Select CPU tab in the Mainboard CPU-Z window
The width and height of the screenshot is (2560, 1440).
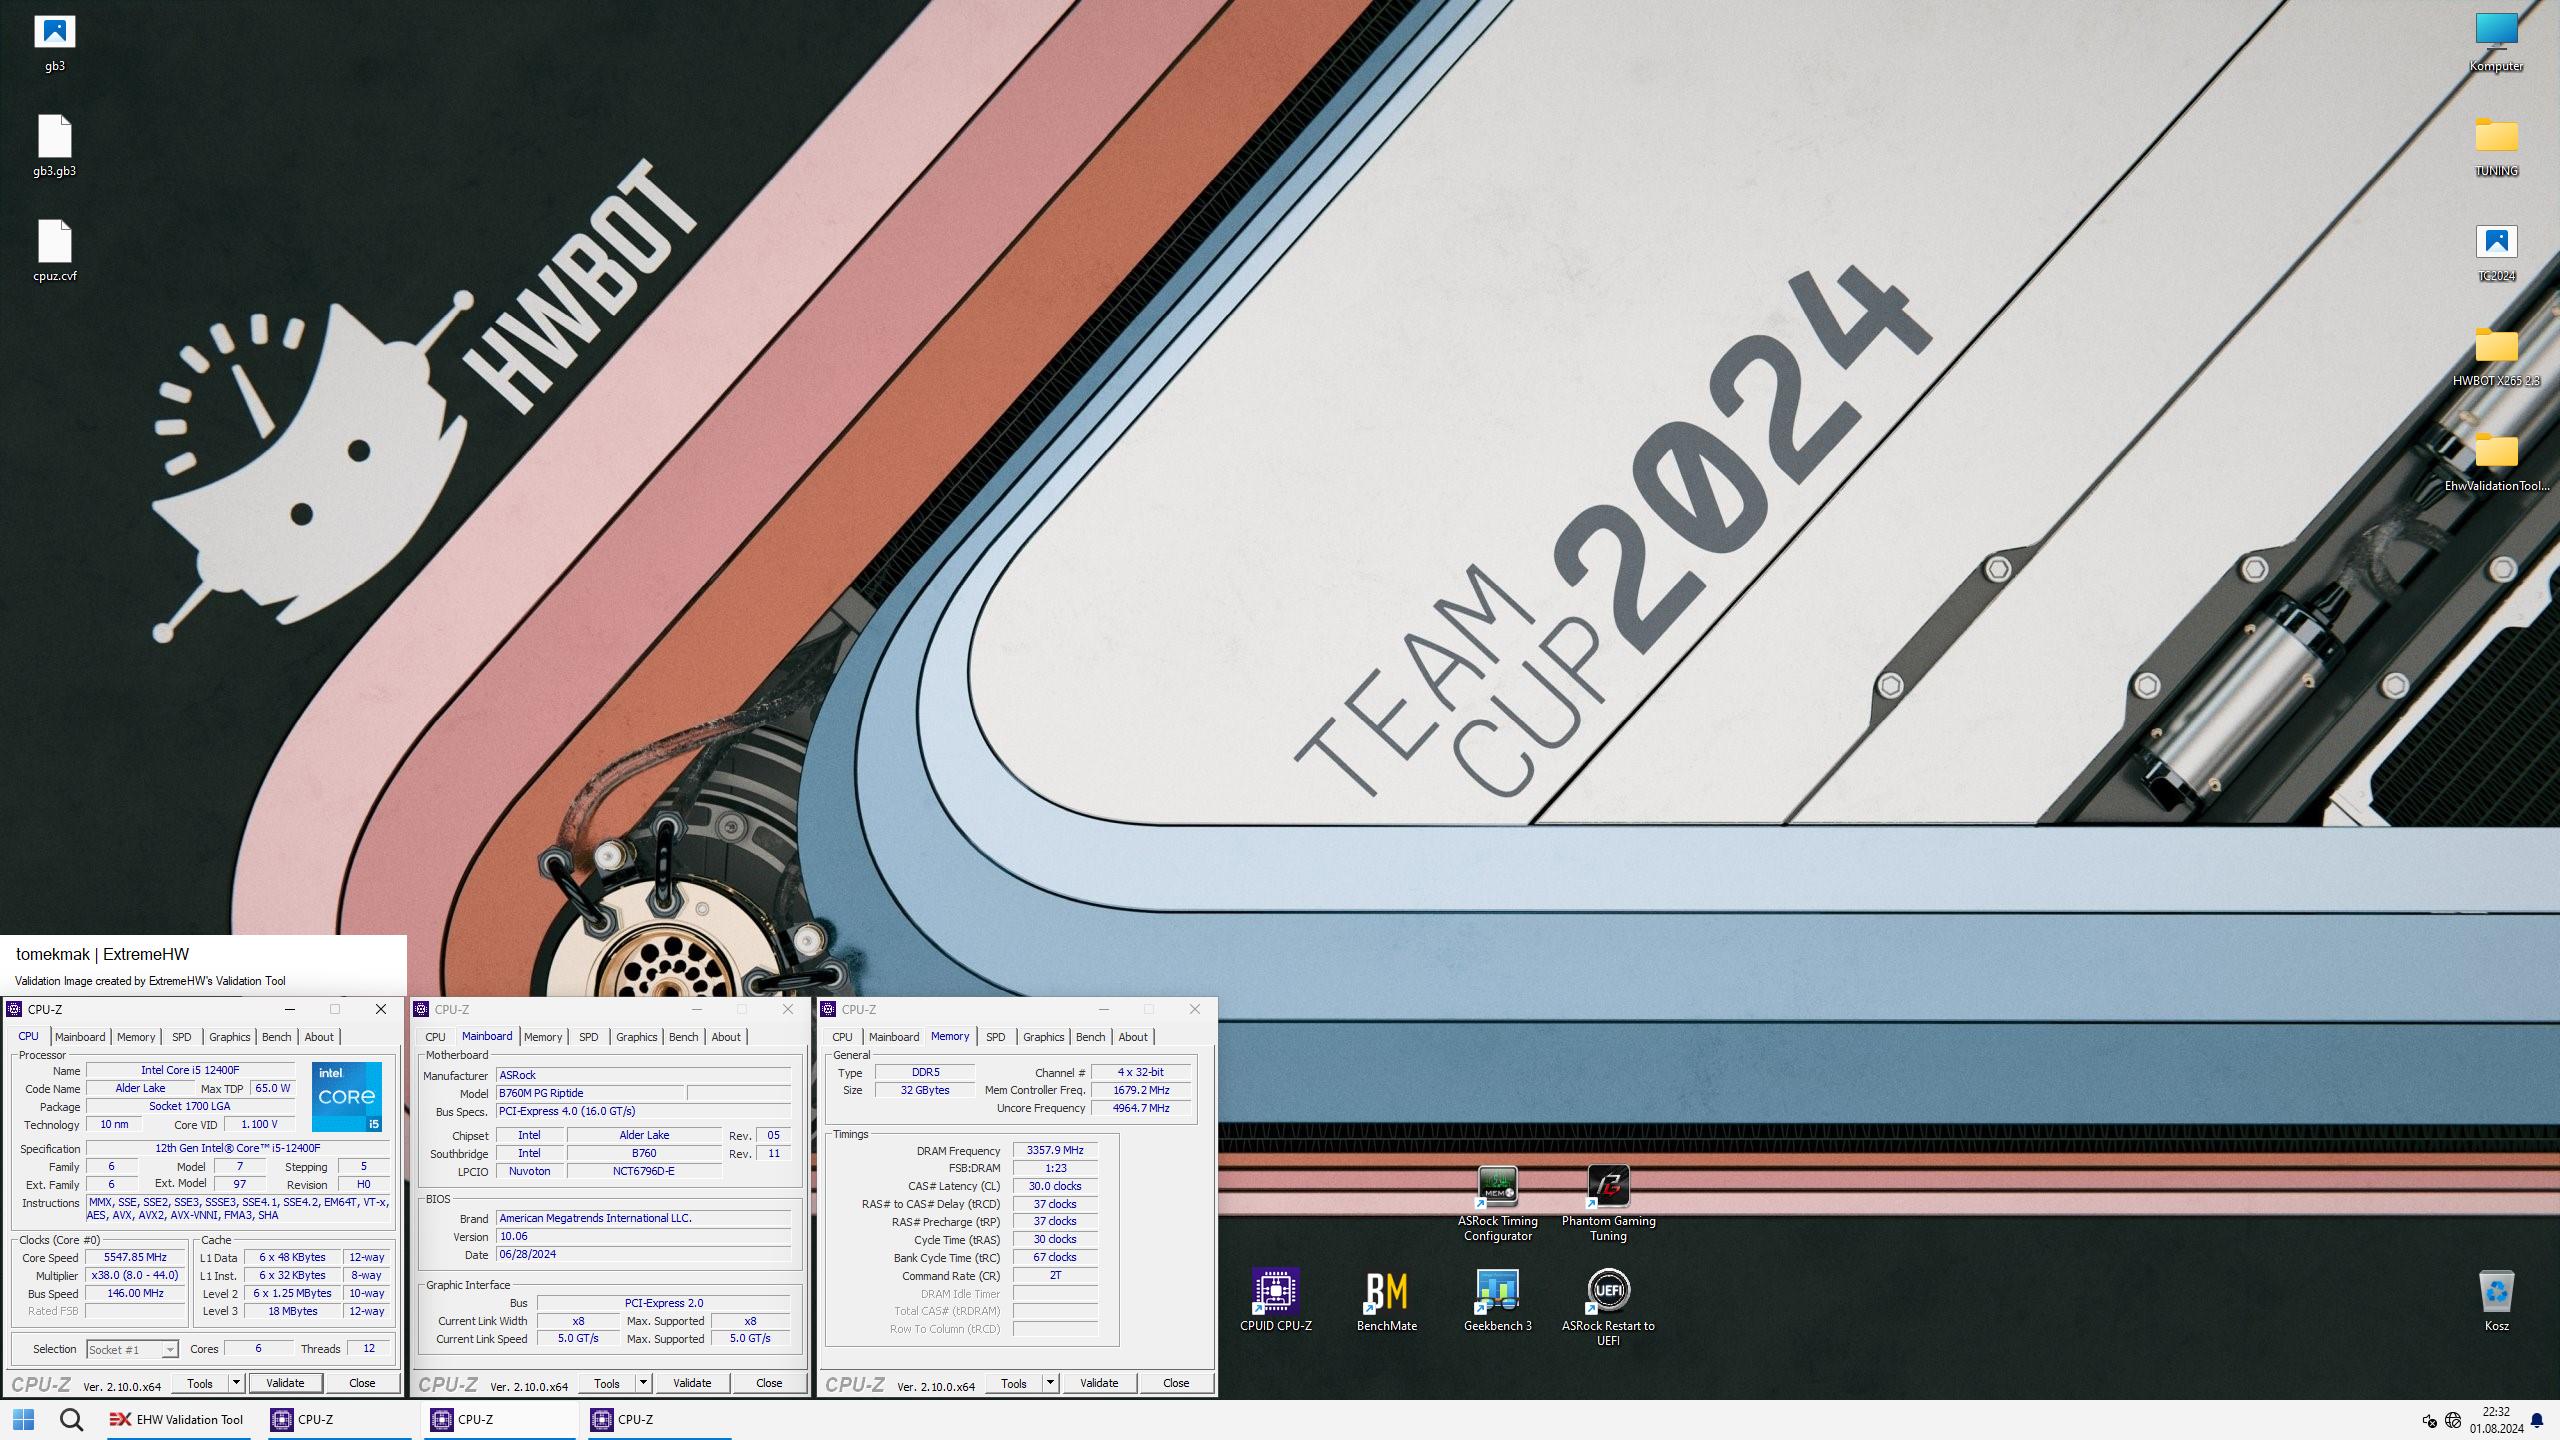[435, 1037]
